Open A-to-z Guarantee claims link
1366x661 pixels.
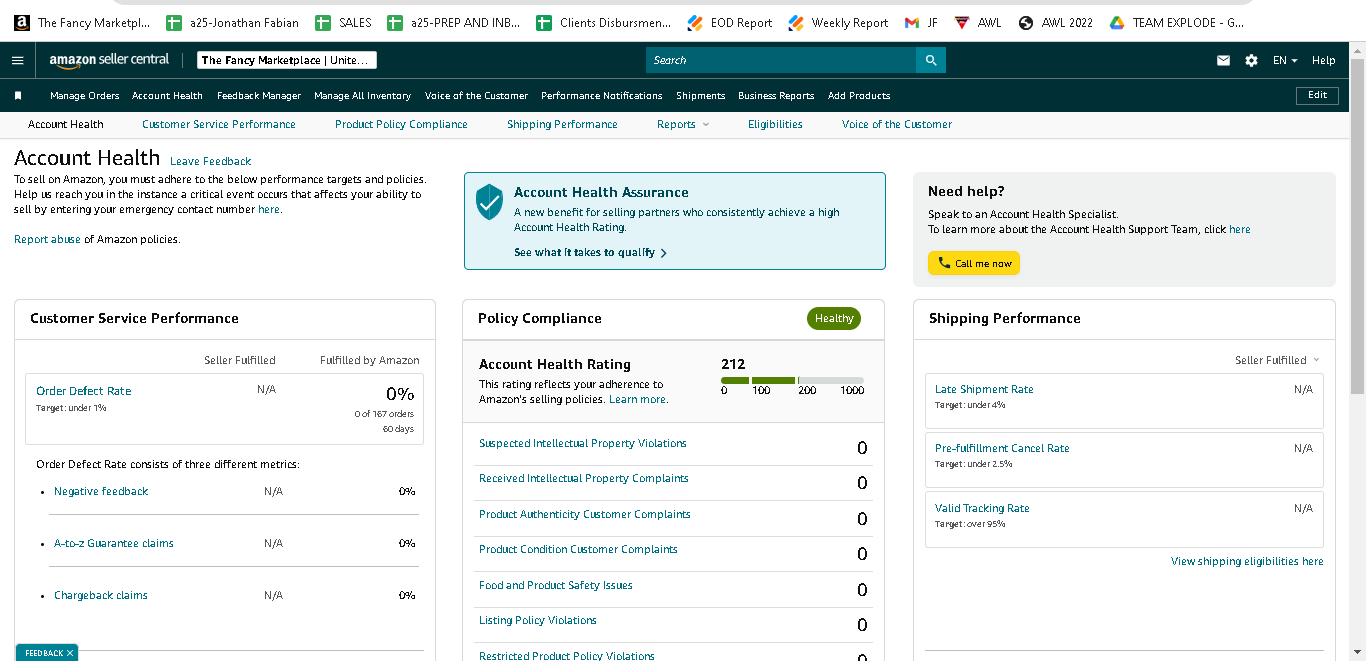[x=114, y=543]
